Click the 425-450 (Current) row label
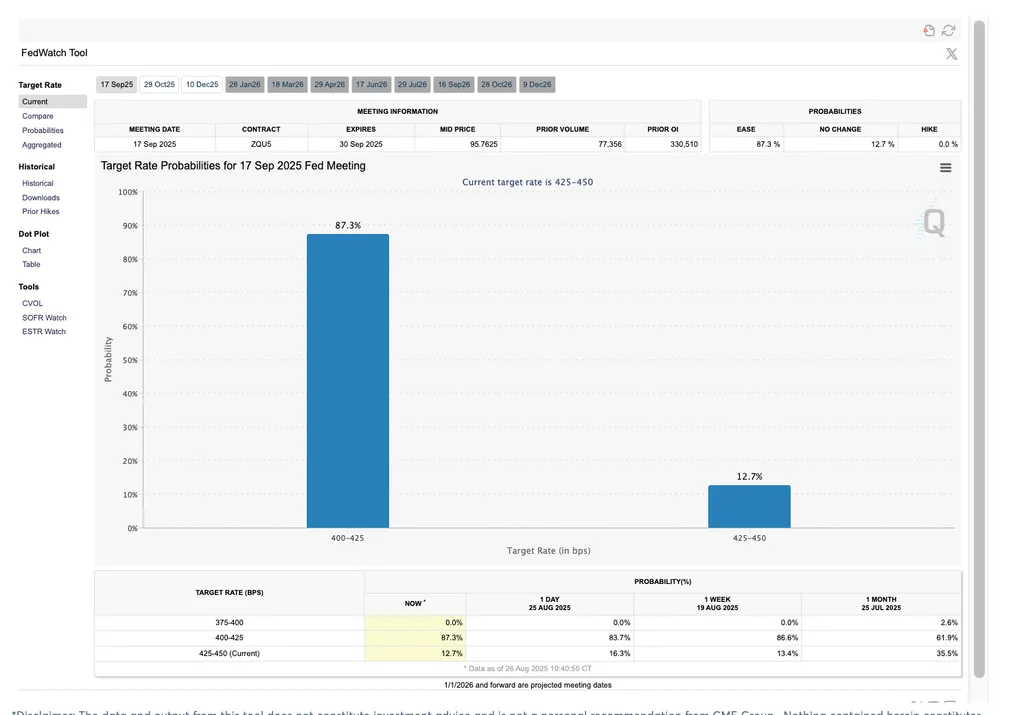This screenshot has width=1024, height=715. point(229,654)
